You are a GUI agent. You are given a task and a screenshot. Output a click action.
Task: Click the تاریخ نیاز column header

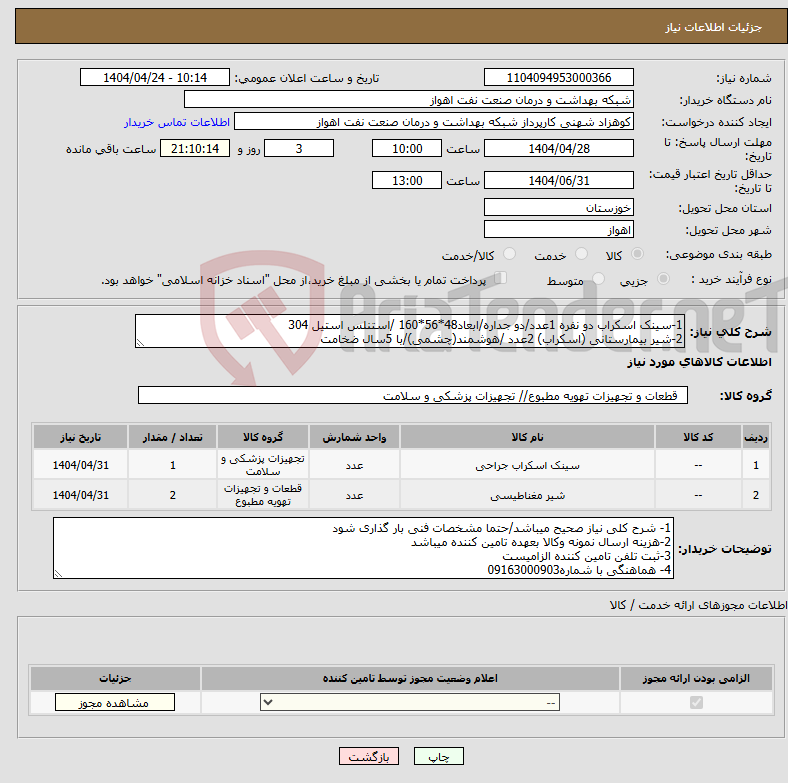click(x=80, y=437)
